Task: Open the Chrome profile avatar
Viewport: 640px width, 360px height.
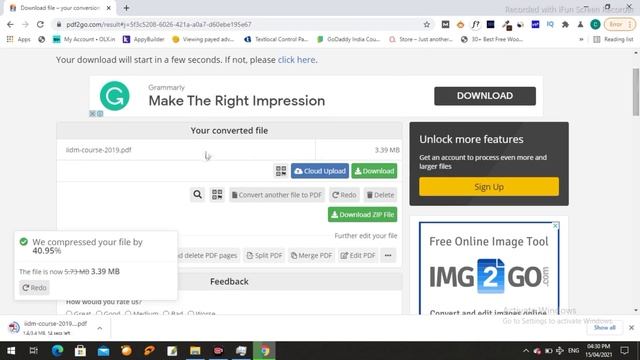Action: click(595, 24)
